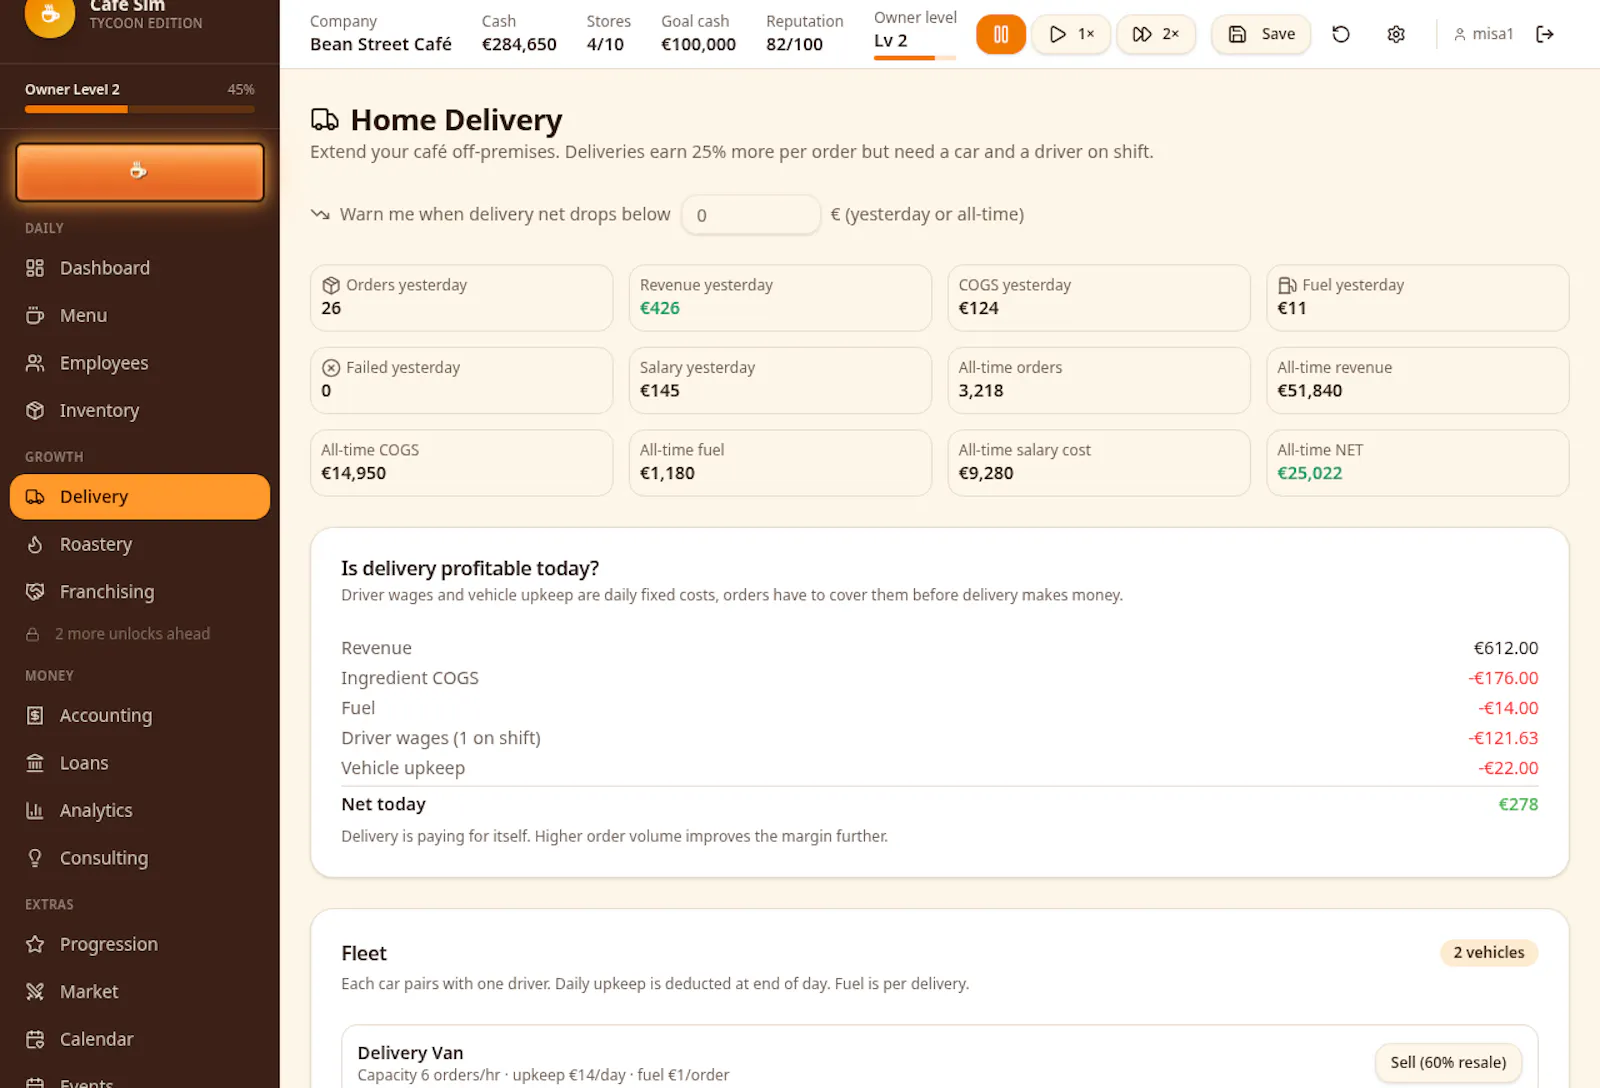Click the '2 vehicles' fleet badge

(x=1489, y=953)
